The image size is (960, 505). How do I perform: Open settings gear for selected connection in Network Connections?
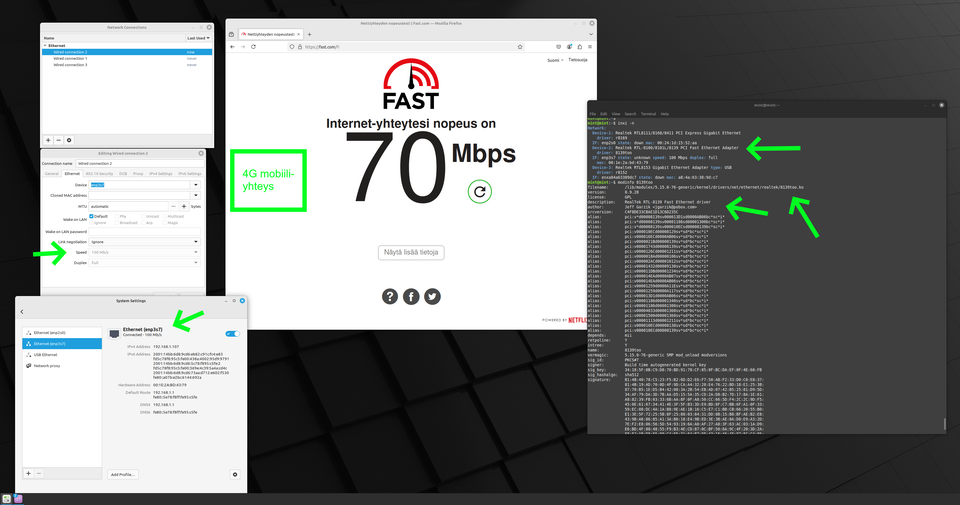pyautogui.click(x=69, y=140)
